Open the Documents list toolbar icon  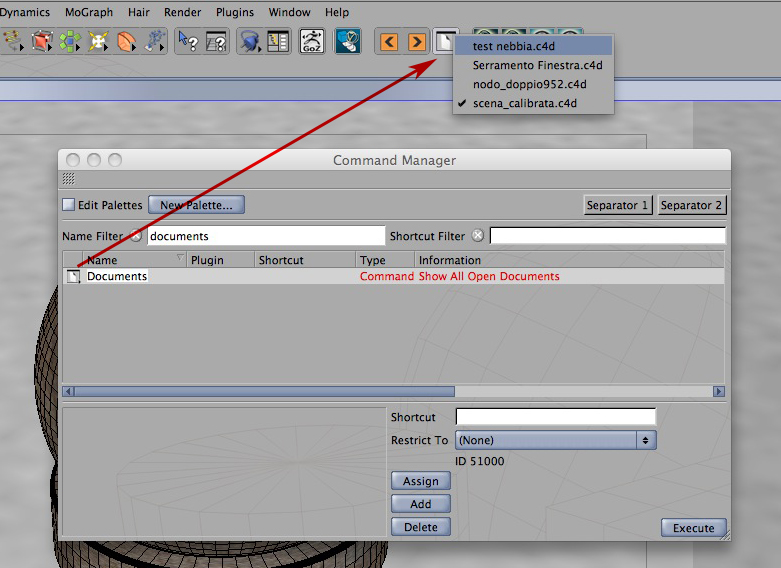tap(444, 42)
